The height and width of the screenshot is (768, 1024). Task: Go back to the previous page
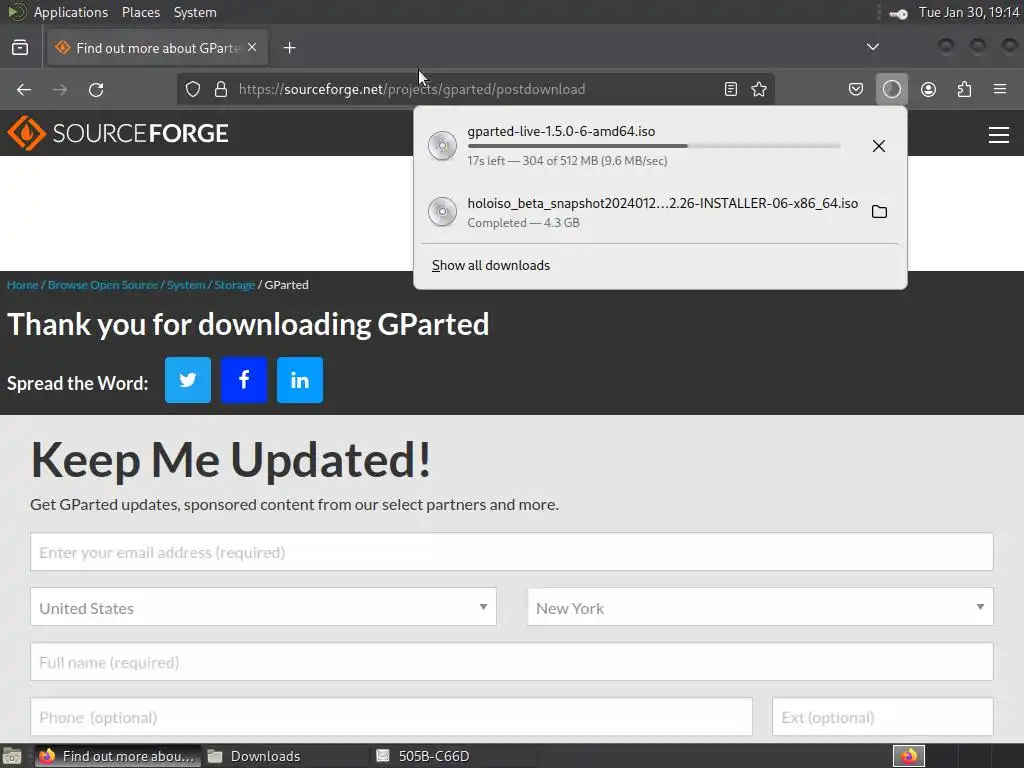[x=24, y=89]
